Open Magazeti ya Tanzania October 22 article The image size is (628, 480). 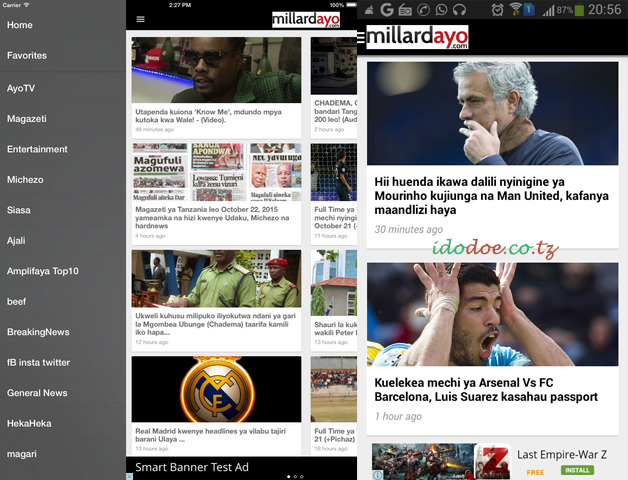point(212,218)
